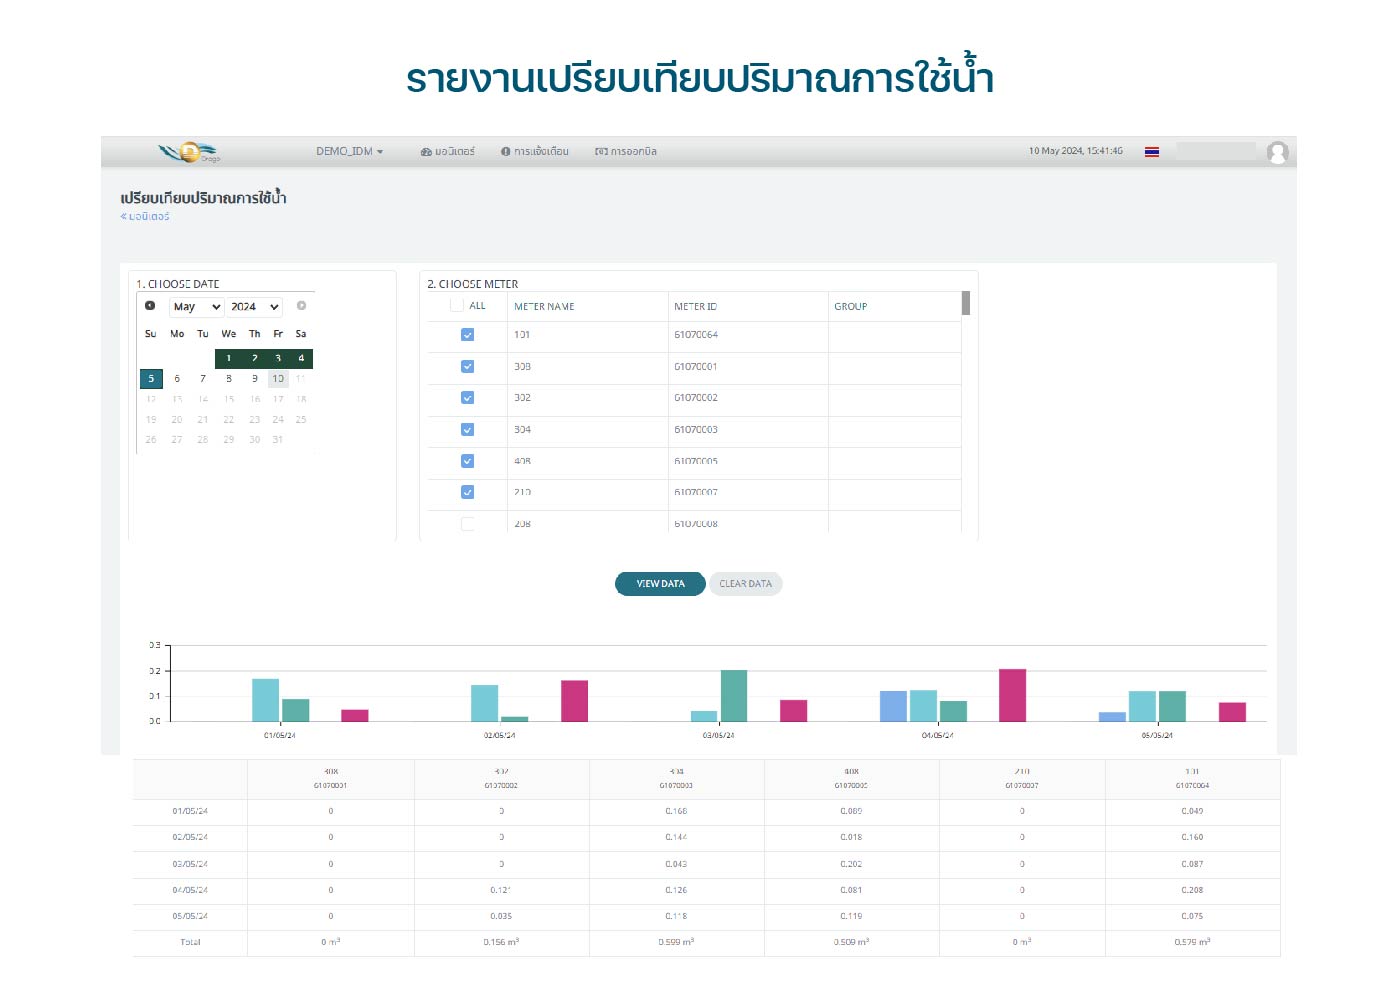Open the user profile avatar
Image resolution: width=1400 pixels, height=1002 pixels.
pyautogui.click(x=1277, y=152)
